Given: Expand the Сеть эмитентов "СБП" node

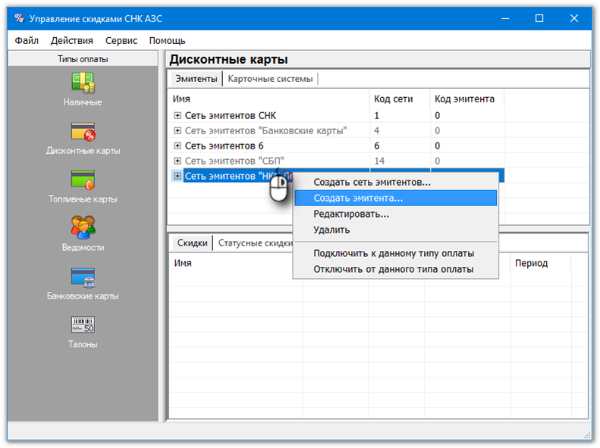Looking at the screenshot, I should 178,161.
